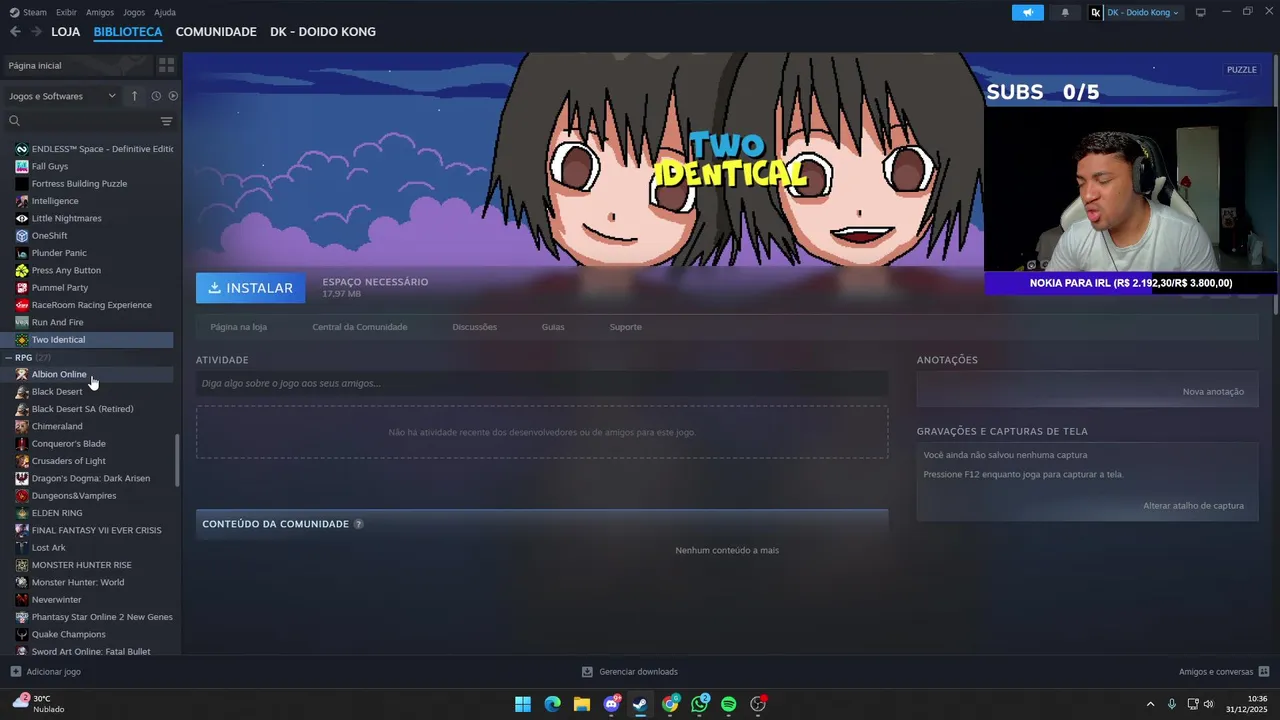Open Microsoft Edge from taskbar
Screen dimensions: 1280x720
[x=552, y=704]
